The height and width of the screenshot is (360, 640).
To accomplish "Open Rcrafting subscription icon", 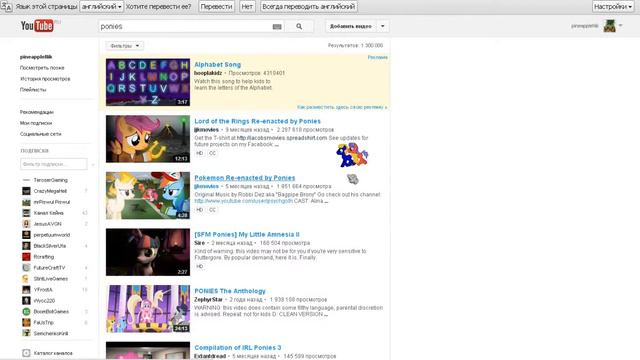I will (26, 257).
